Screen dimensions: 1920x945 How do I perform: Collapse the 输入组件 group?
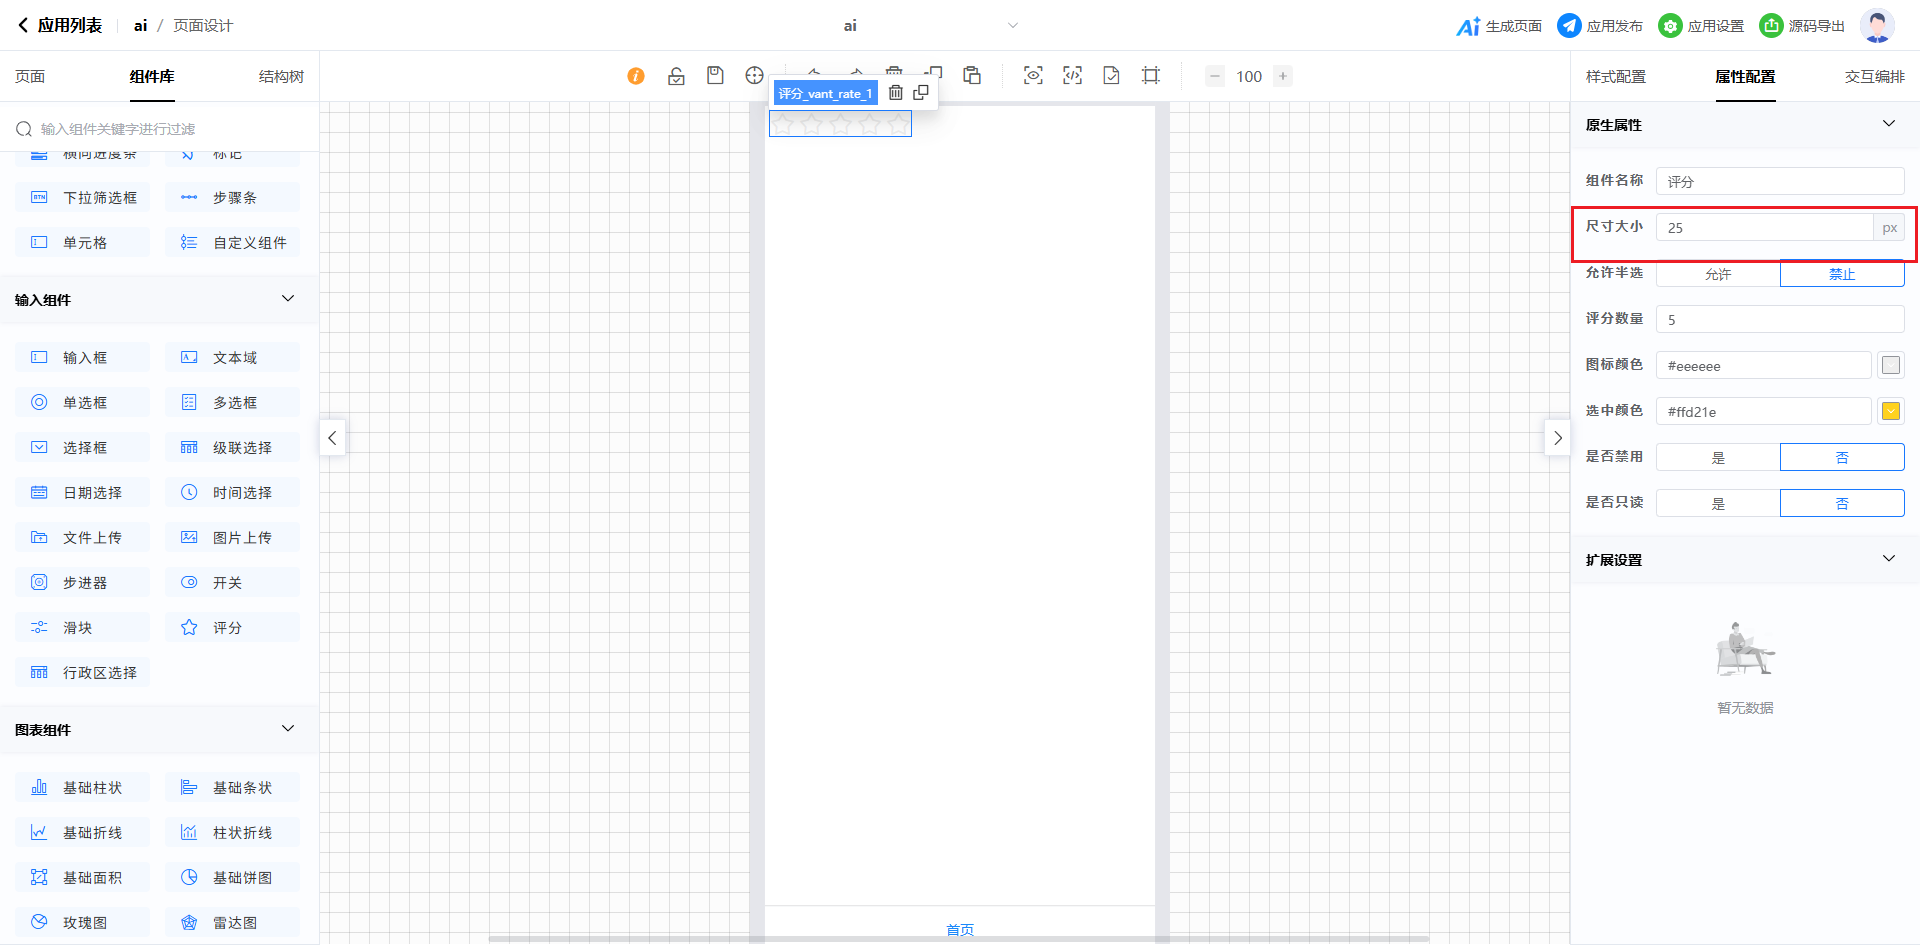pos(288,299)
